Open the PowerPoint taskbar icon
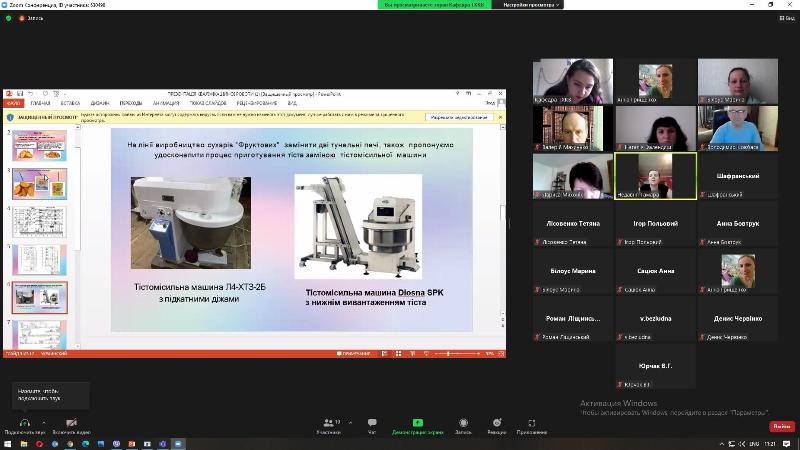 pyautogui.click(x=132, y=444)
